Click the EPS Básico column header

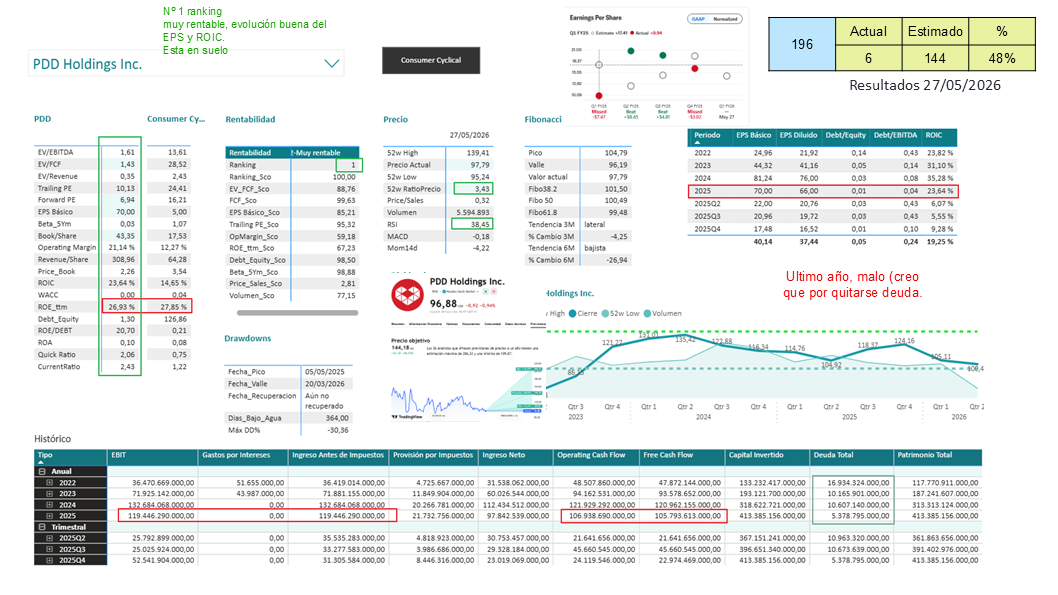coord(753,135)
